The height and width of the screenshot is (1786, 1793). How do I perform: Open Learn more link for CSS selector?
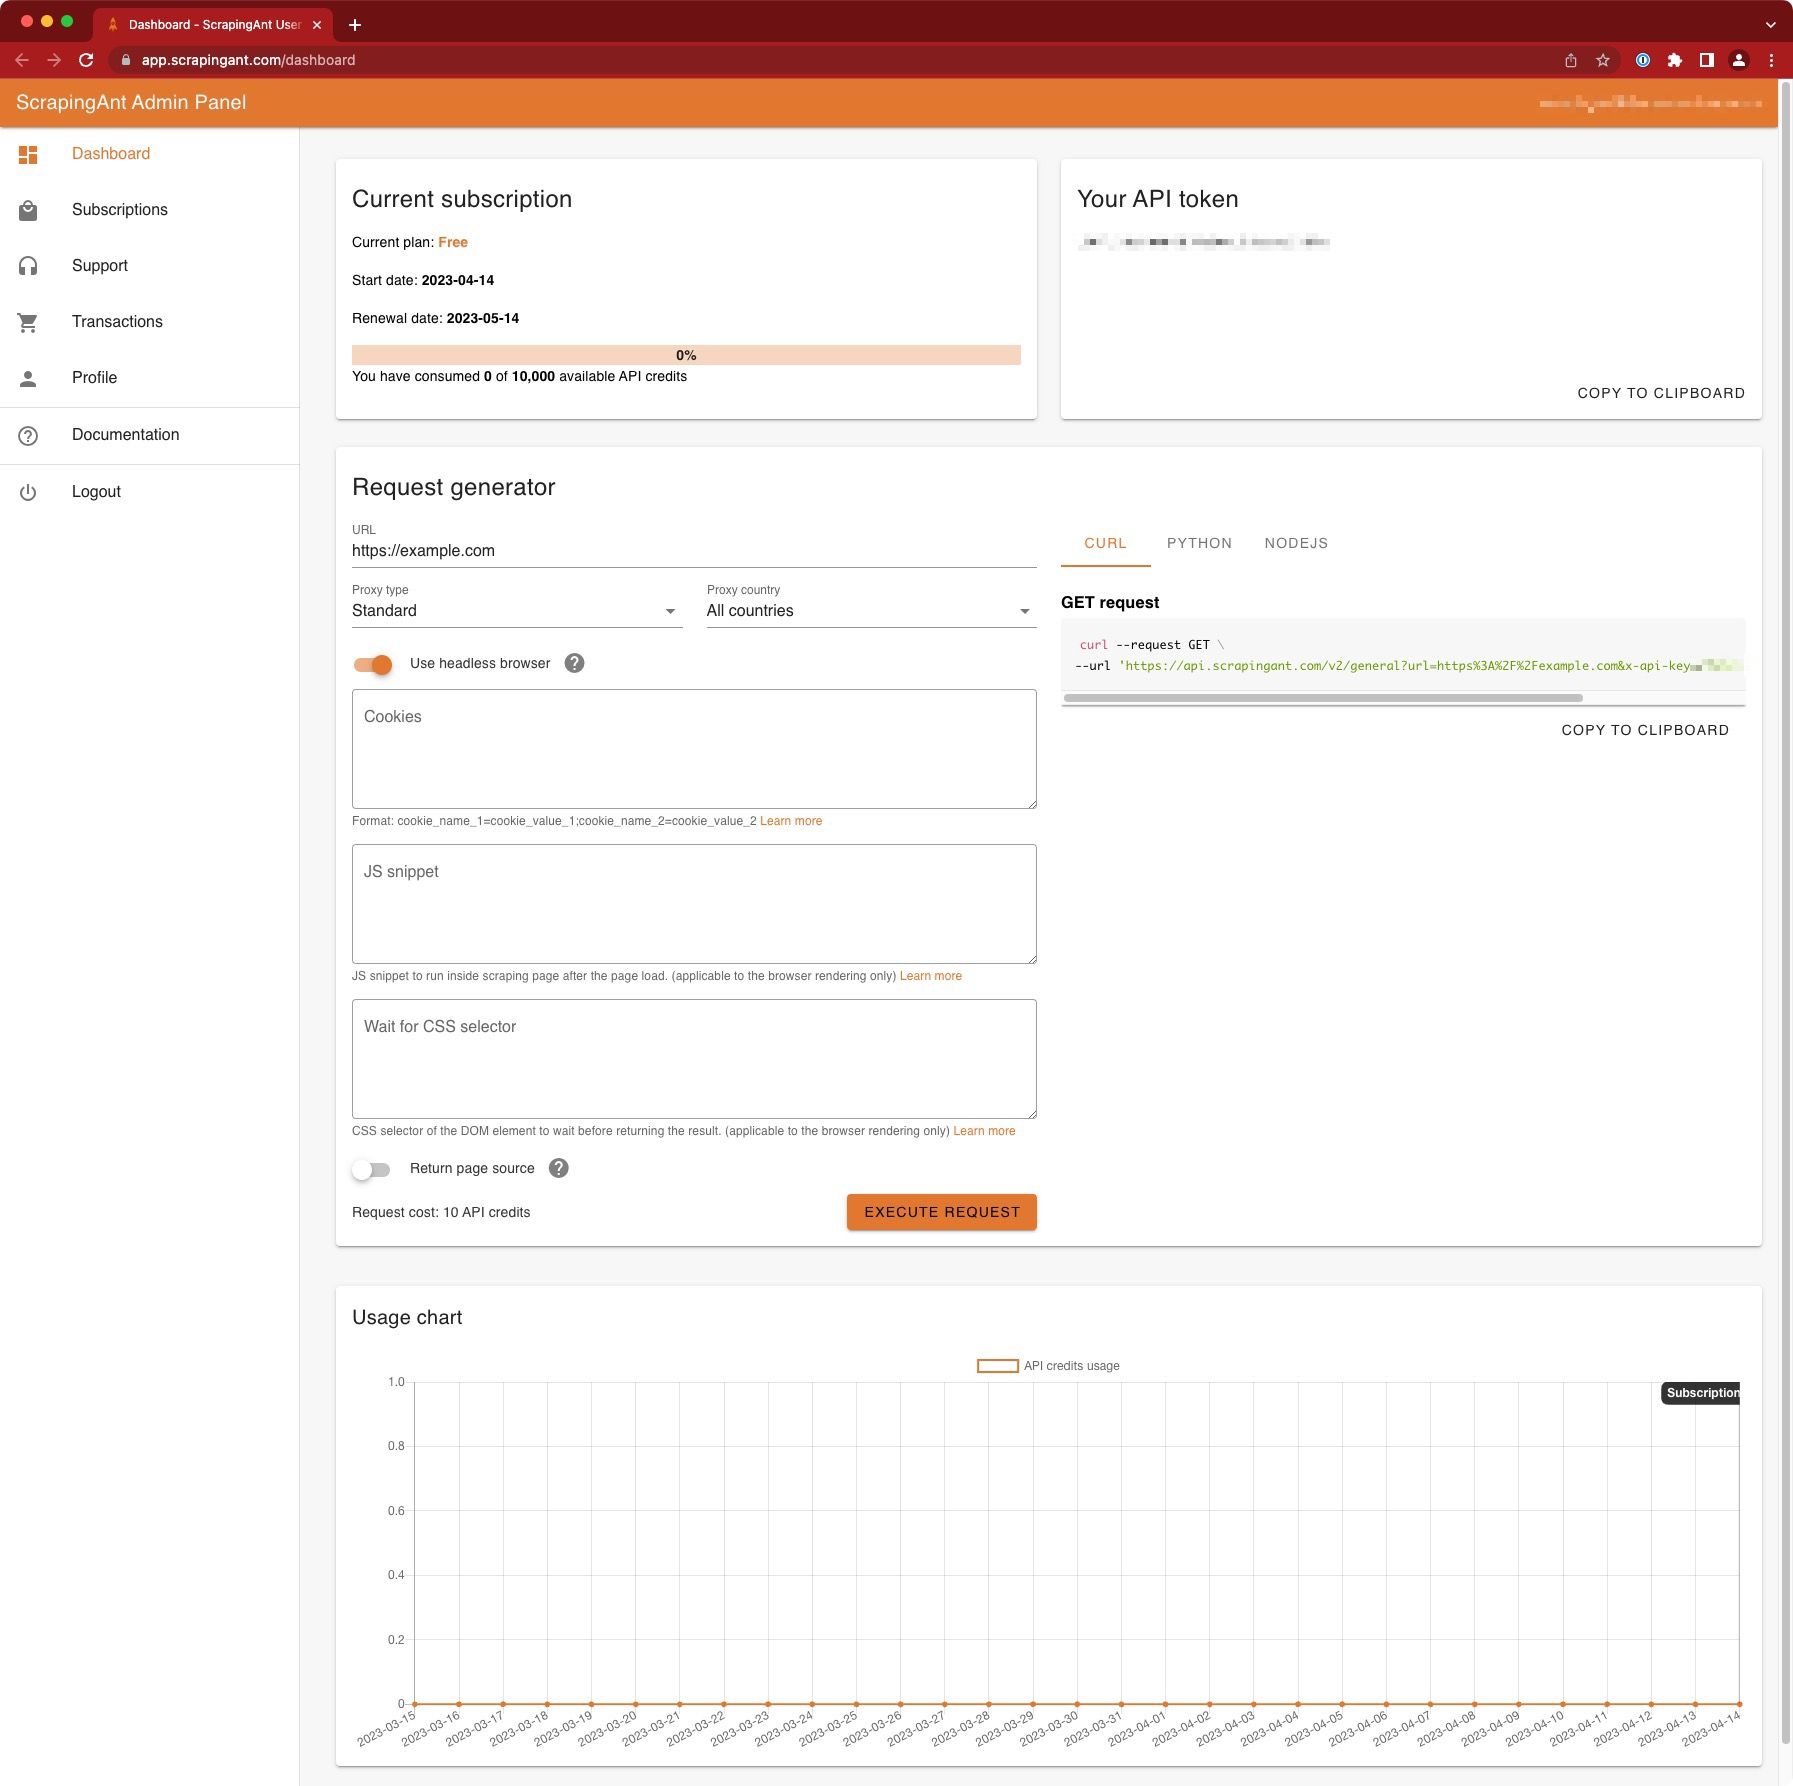[x=984, y=1131]
